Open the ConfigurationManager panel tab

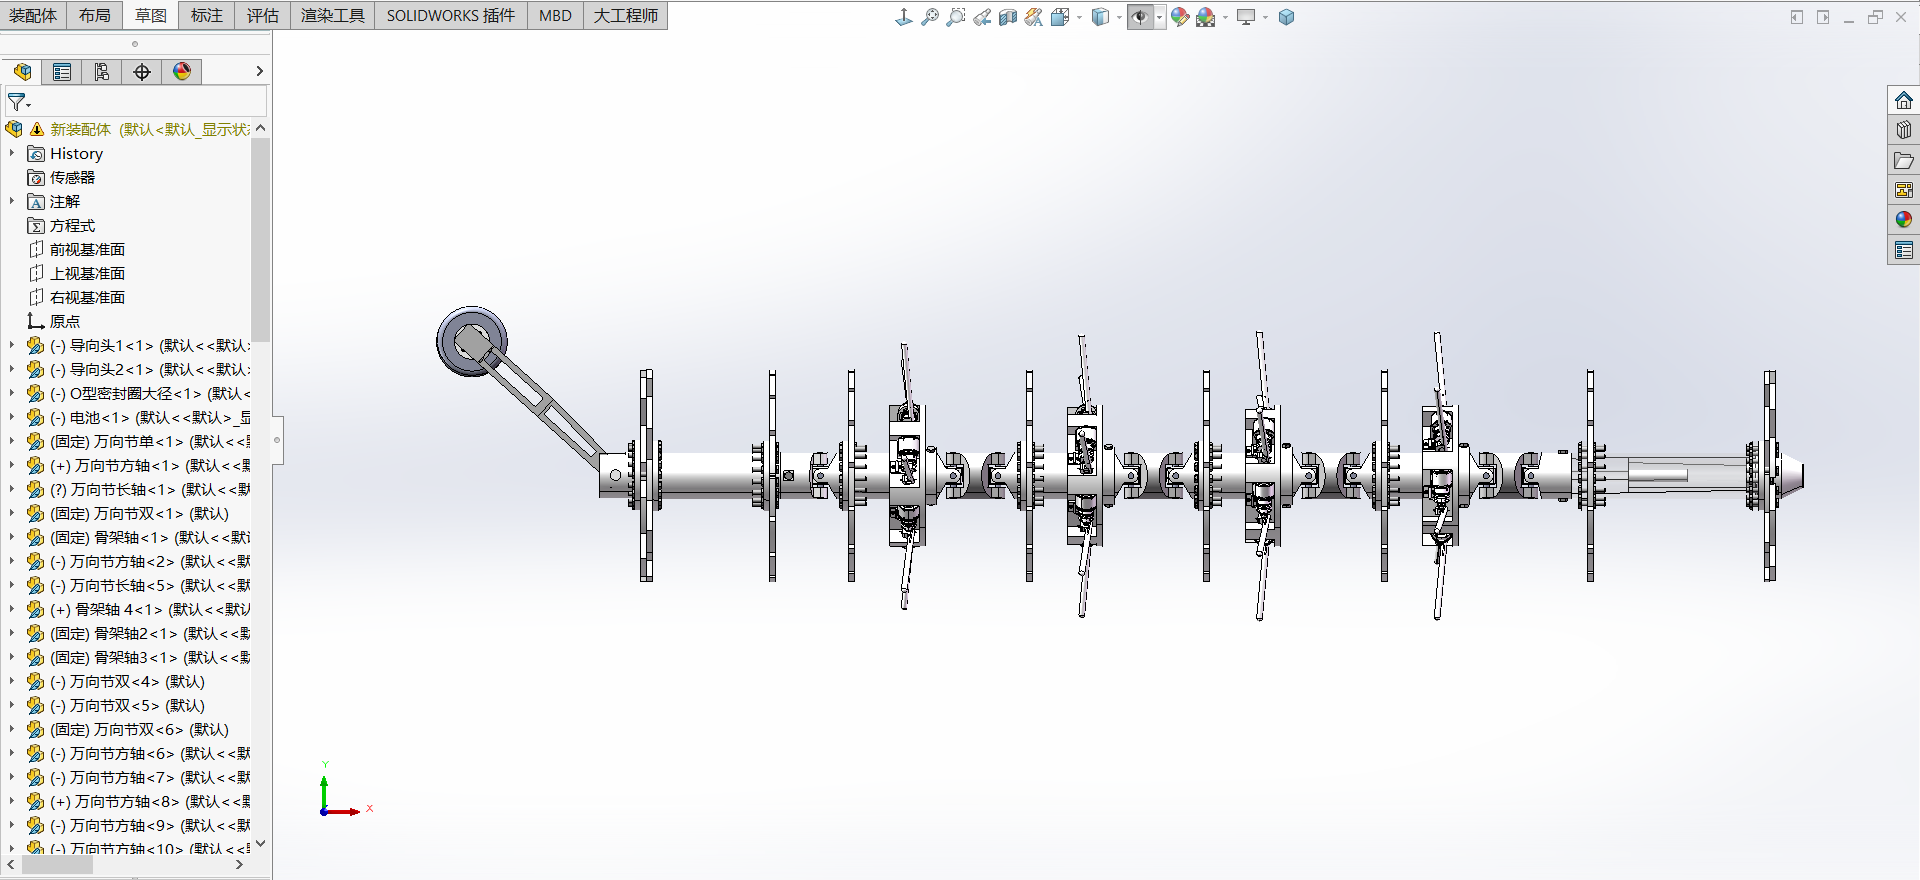[x=102, y=72]
